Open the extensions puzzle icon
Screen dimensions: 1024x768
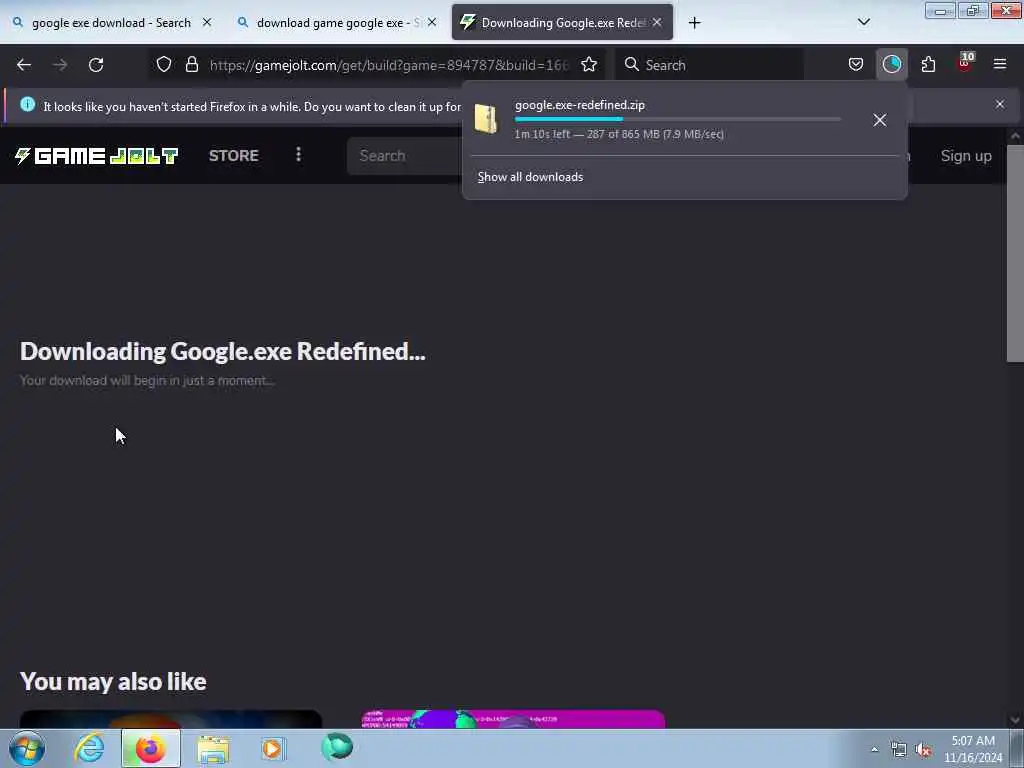coord(928,64)
